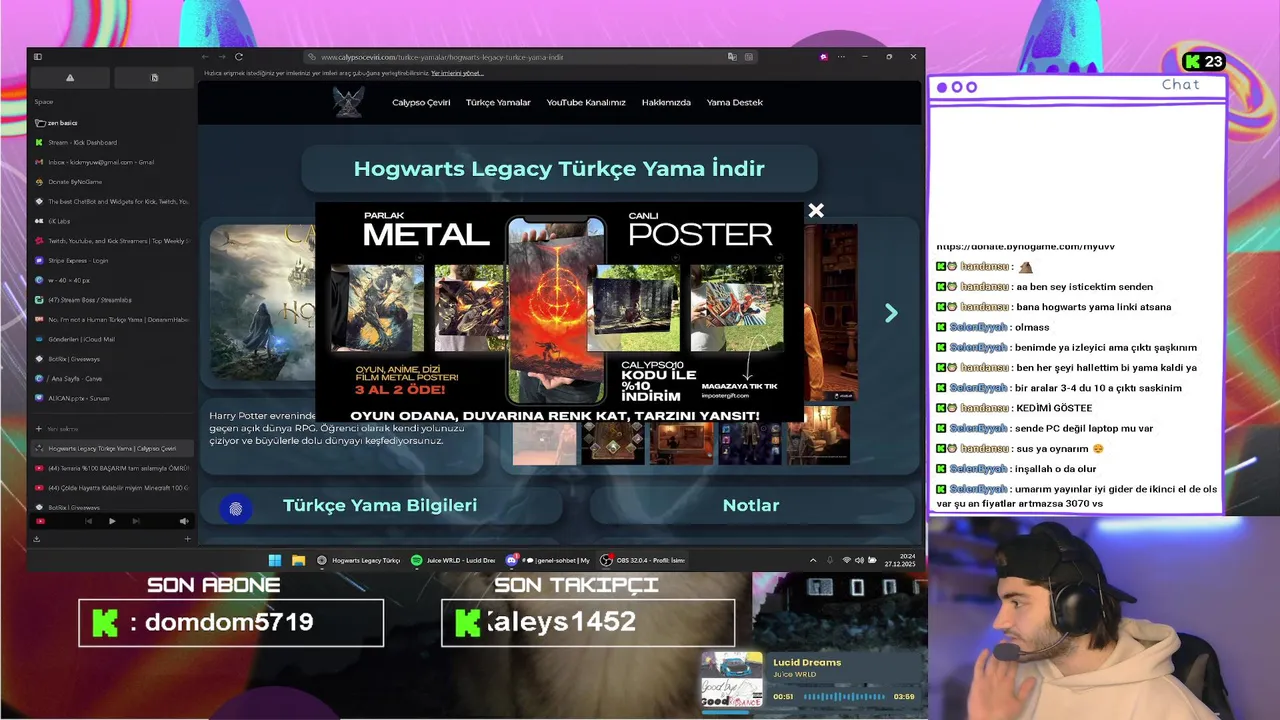Open the browser three-dot overflow menu
The width and height of the screenshot is (1280, 720).
[x=841, y=57]
